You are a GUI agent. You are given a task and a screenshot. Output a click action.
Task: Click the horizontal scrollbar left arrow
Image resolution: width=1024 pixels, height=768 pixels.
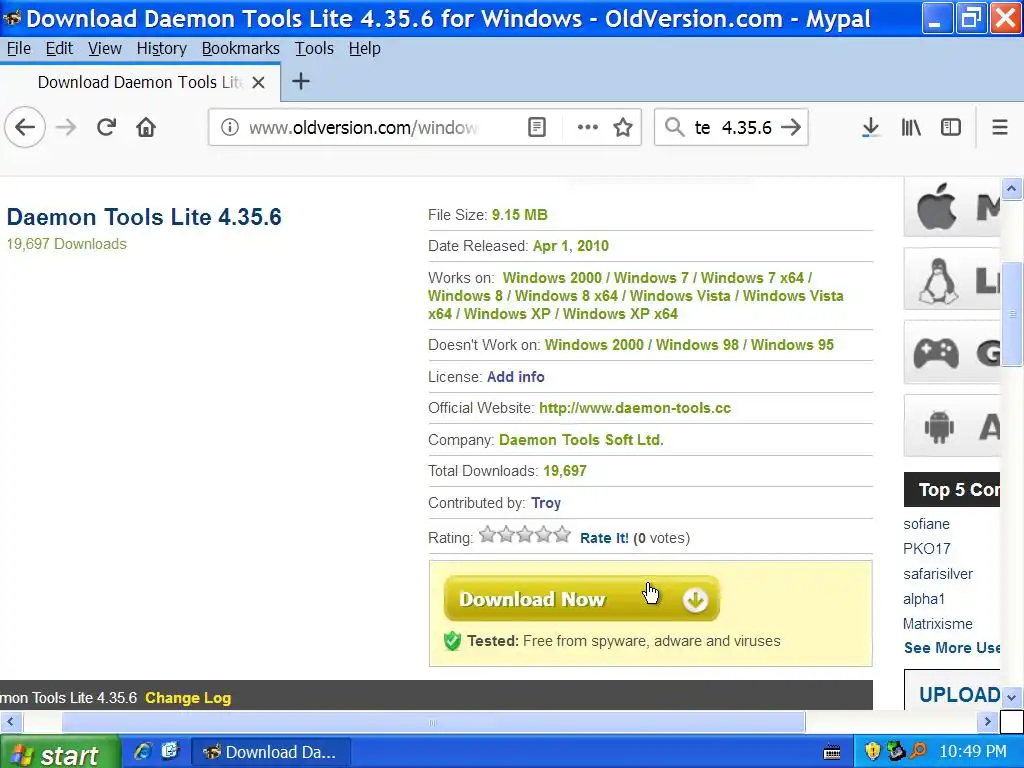(x=10, y=722)
